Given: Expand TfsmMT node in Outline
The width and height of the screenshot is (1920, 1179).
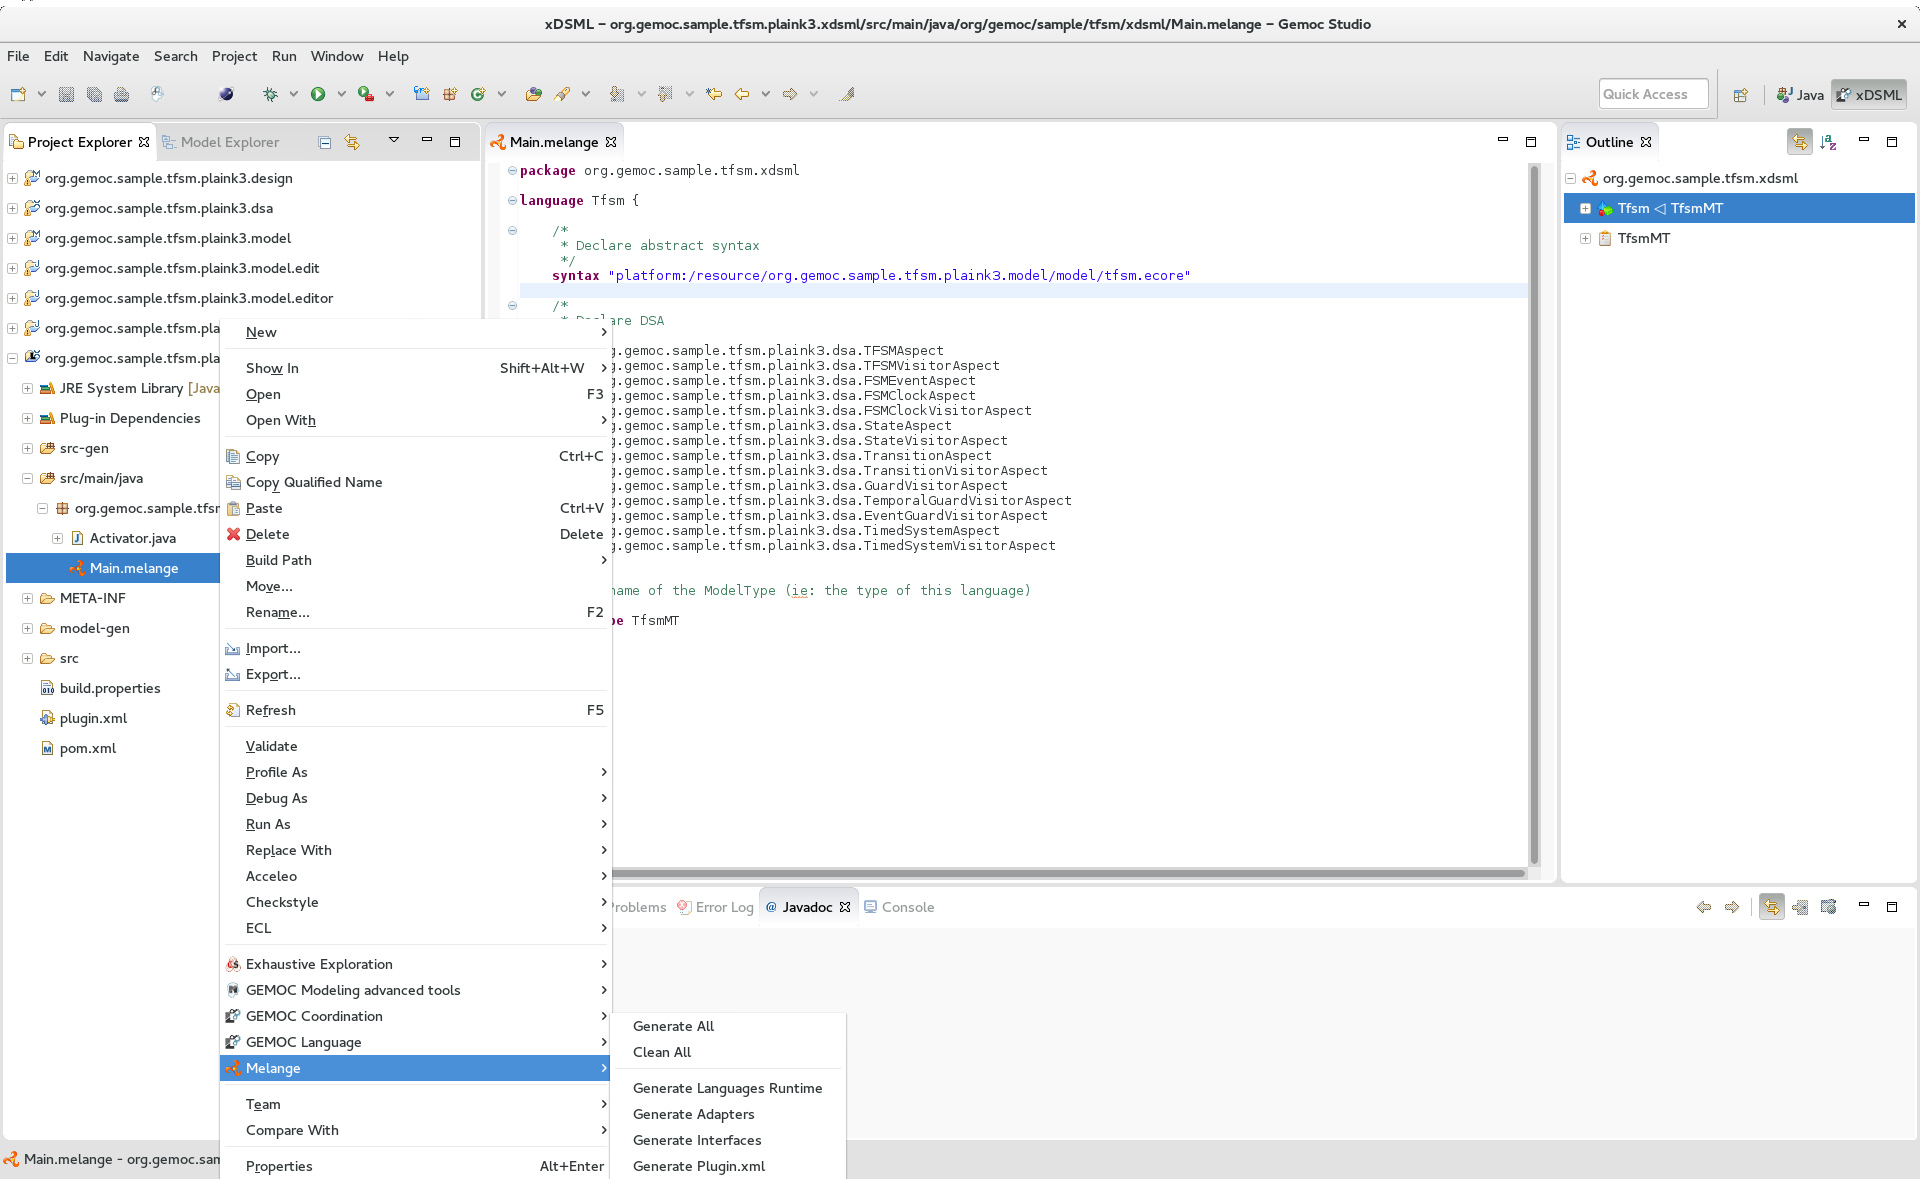Looking at the screenshot, I should [1585, 238].
